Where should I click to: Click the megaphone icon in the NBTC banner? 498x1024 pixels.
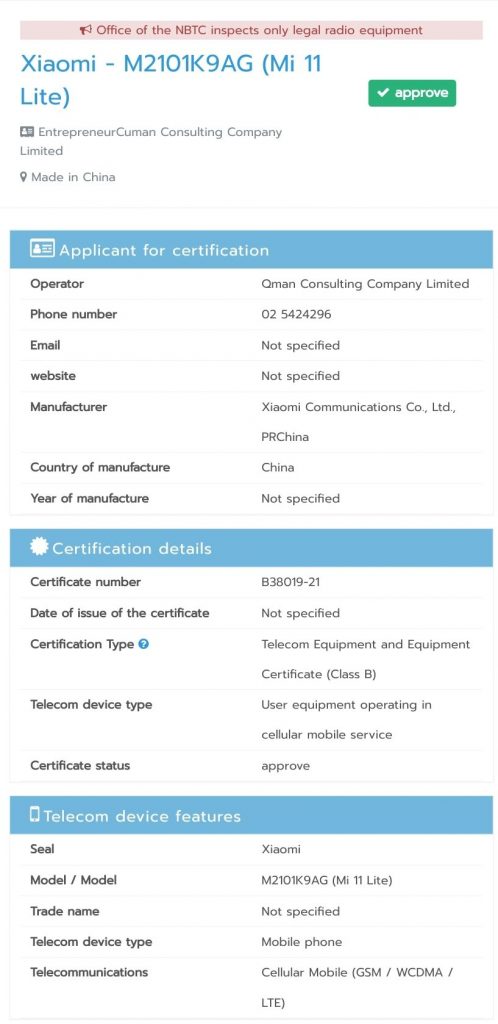86,30
